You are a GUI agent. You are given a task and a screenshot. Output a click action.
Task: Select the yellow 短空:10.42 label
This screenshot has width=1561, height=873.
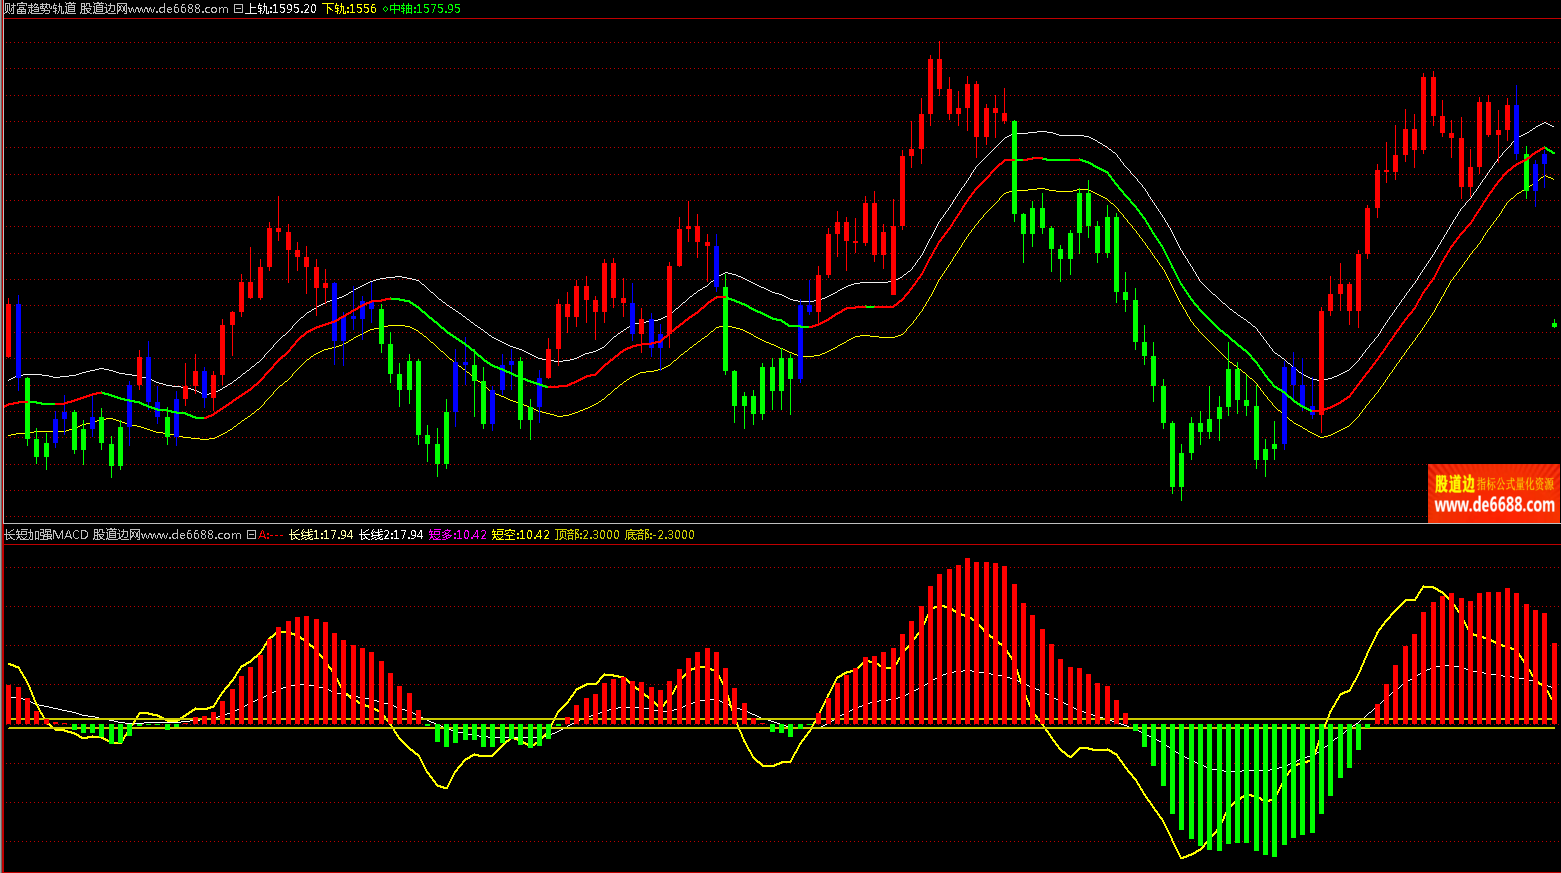(520, 535)
